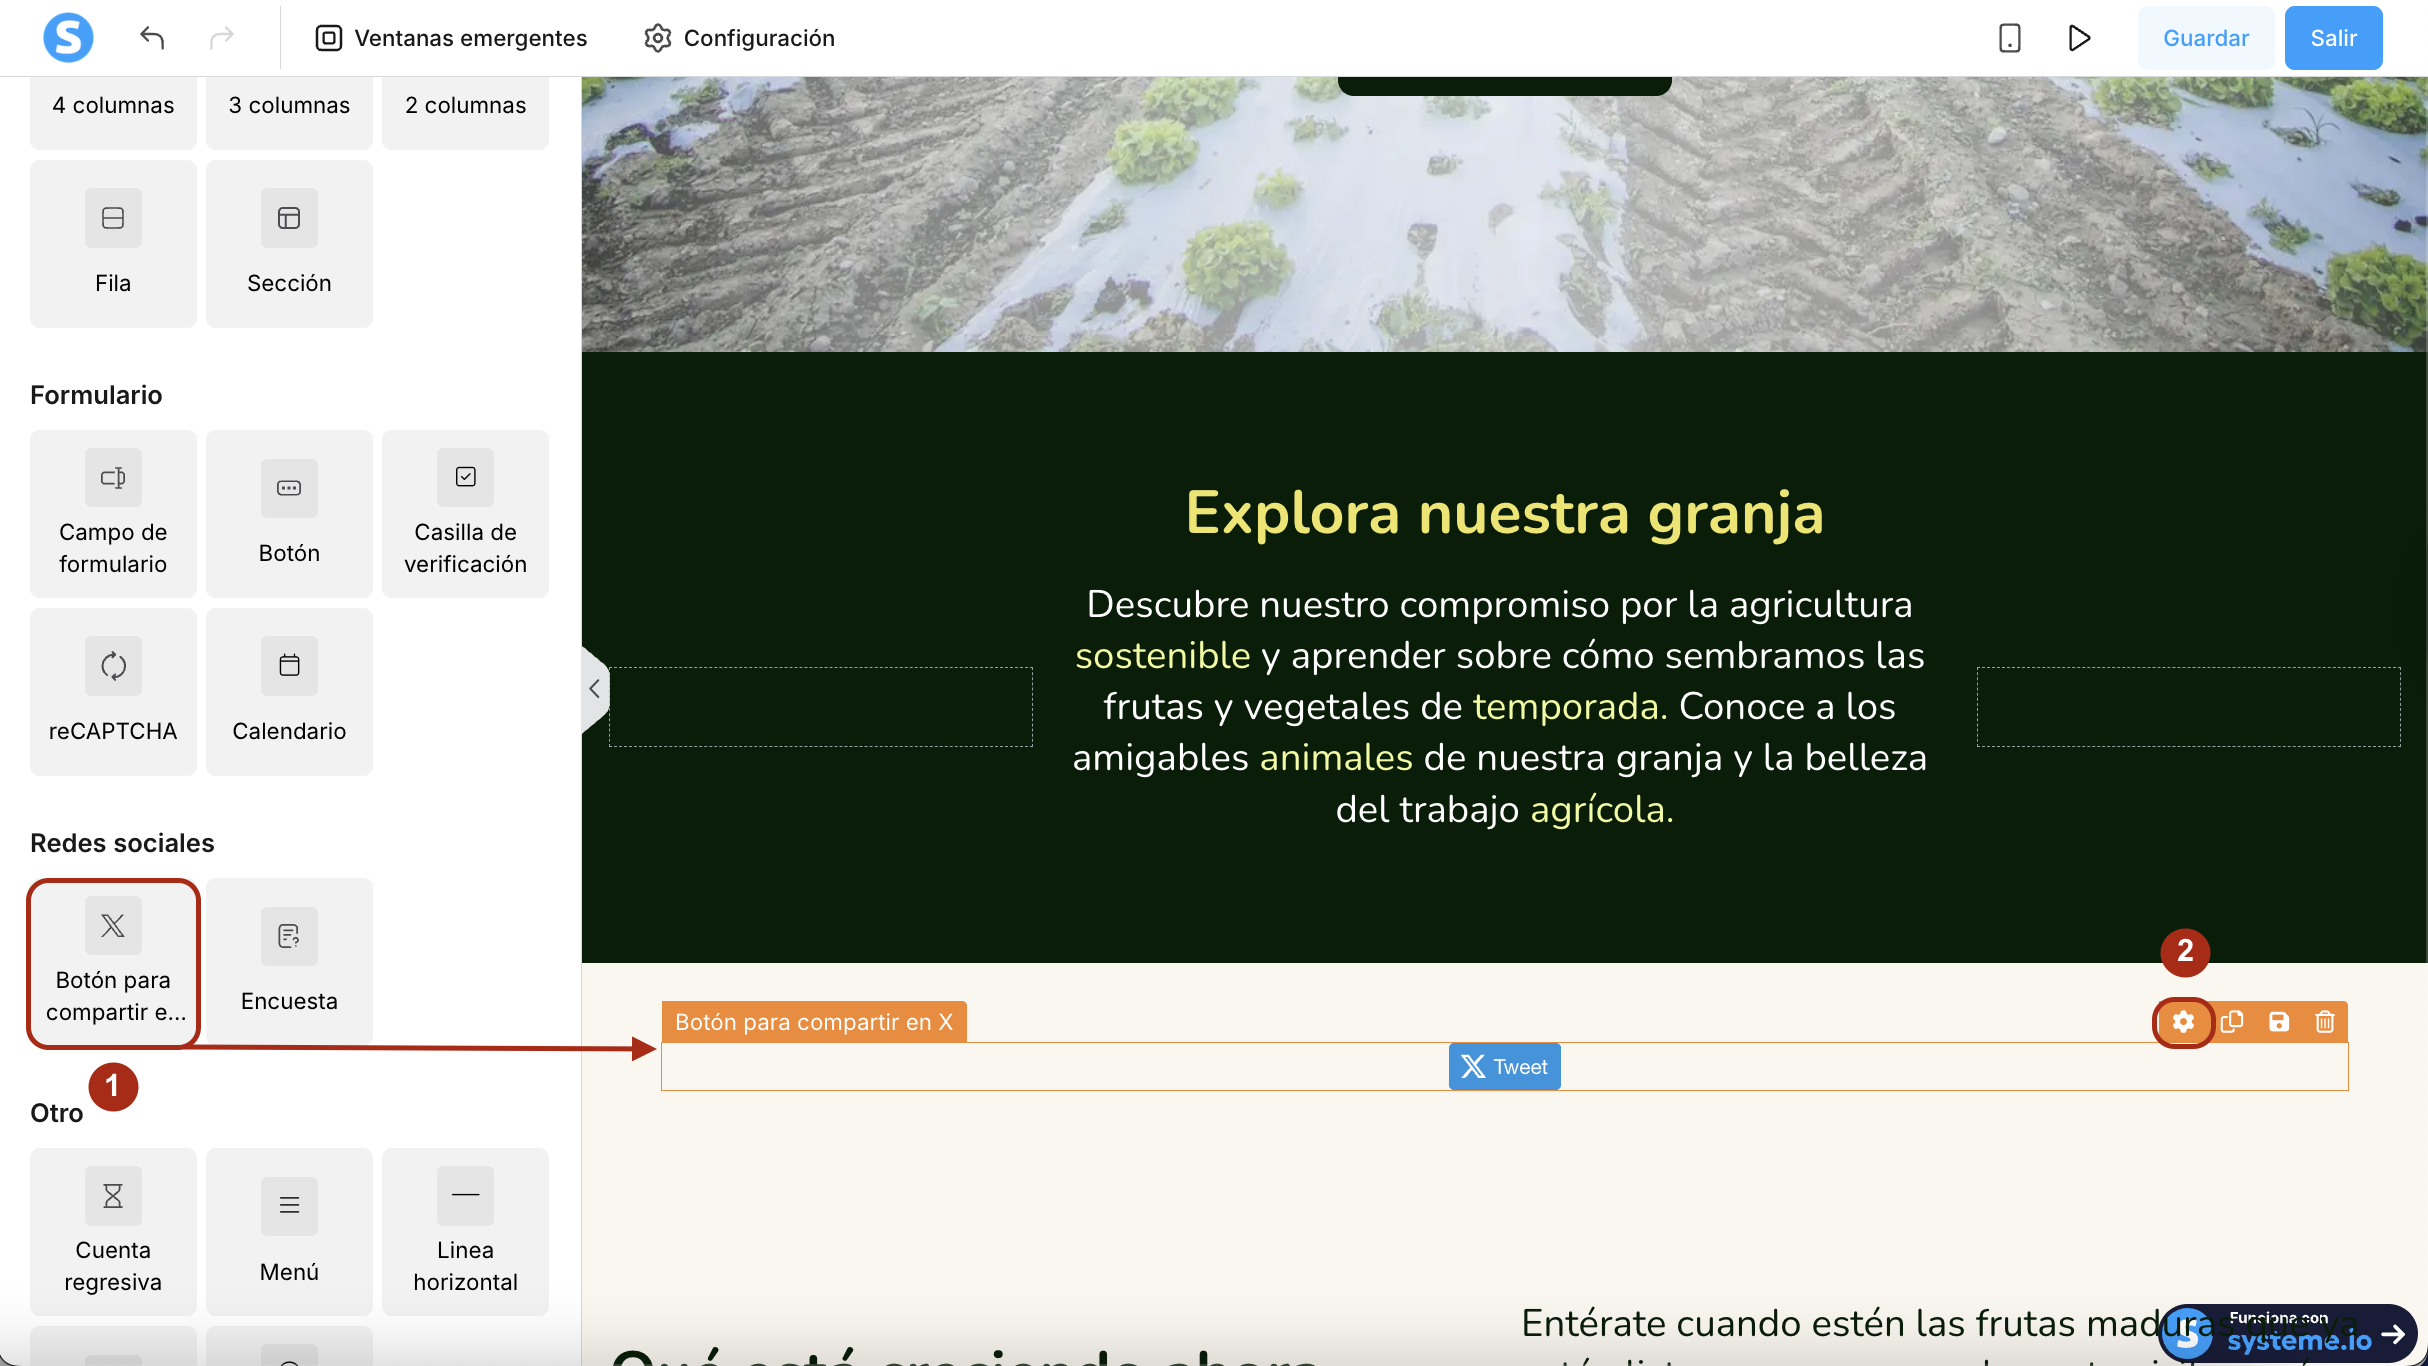Click the Guardar button
Viewport: 2428px width, 1366px height.
2205,38
